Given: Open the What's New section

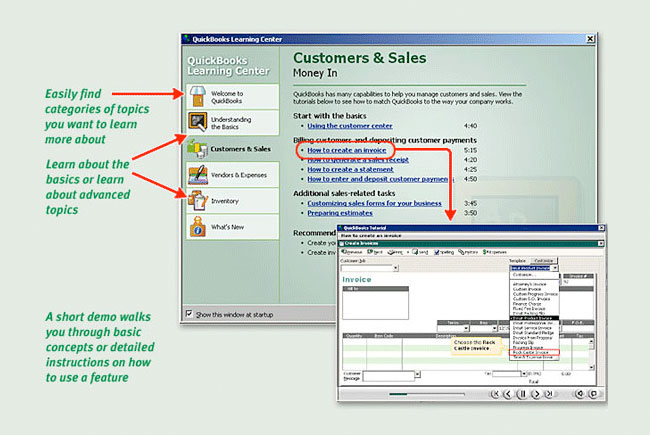Looking at the screenshot, I should (x=233, y=227).
